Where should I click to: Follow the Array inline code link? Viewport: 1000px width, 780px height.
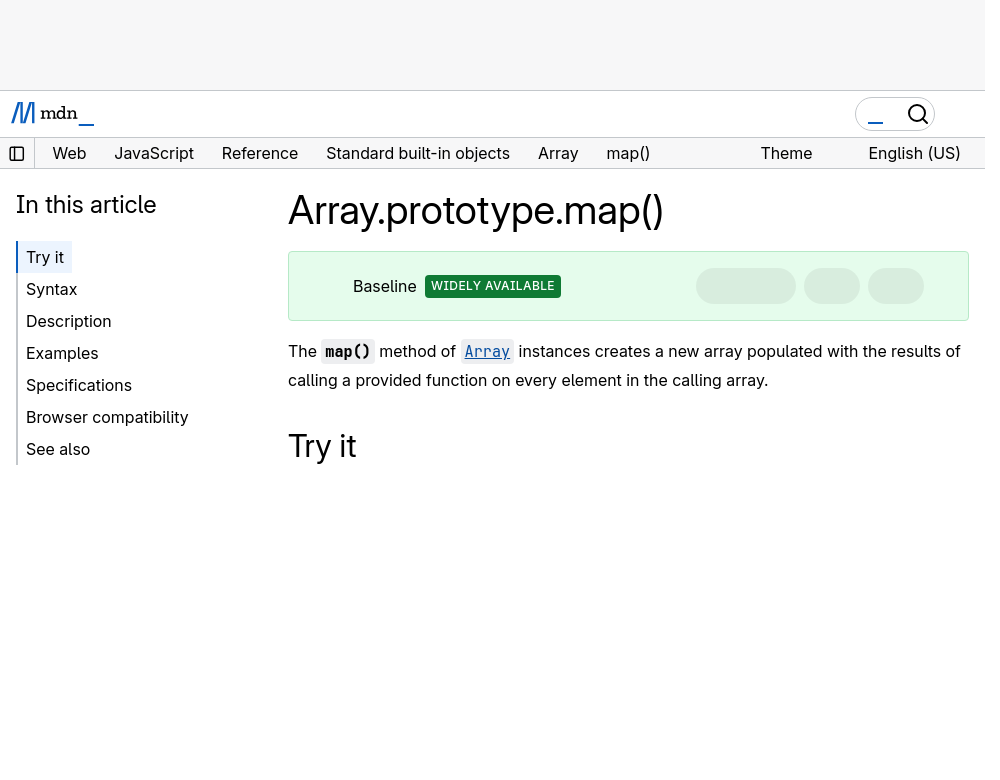487,351
